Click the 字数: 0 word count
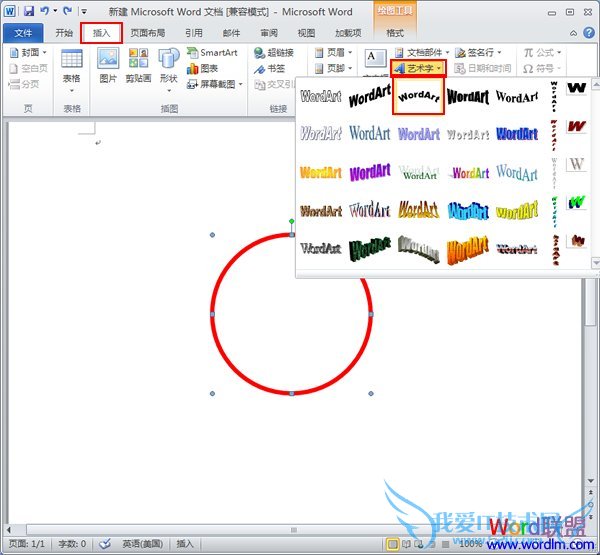The height and width of the screenshot is (555, 600). coord(72,544)
